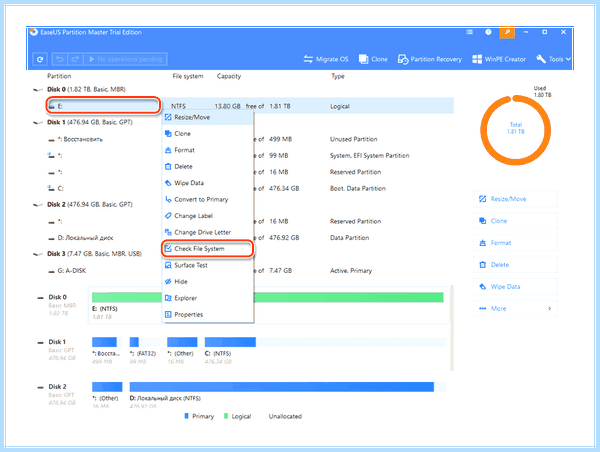Click 'No operations pending' execute button
The height and width of the screenshot is (452, 600).
[x=126, y=59]
